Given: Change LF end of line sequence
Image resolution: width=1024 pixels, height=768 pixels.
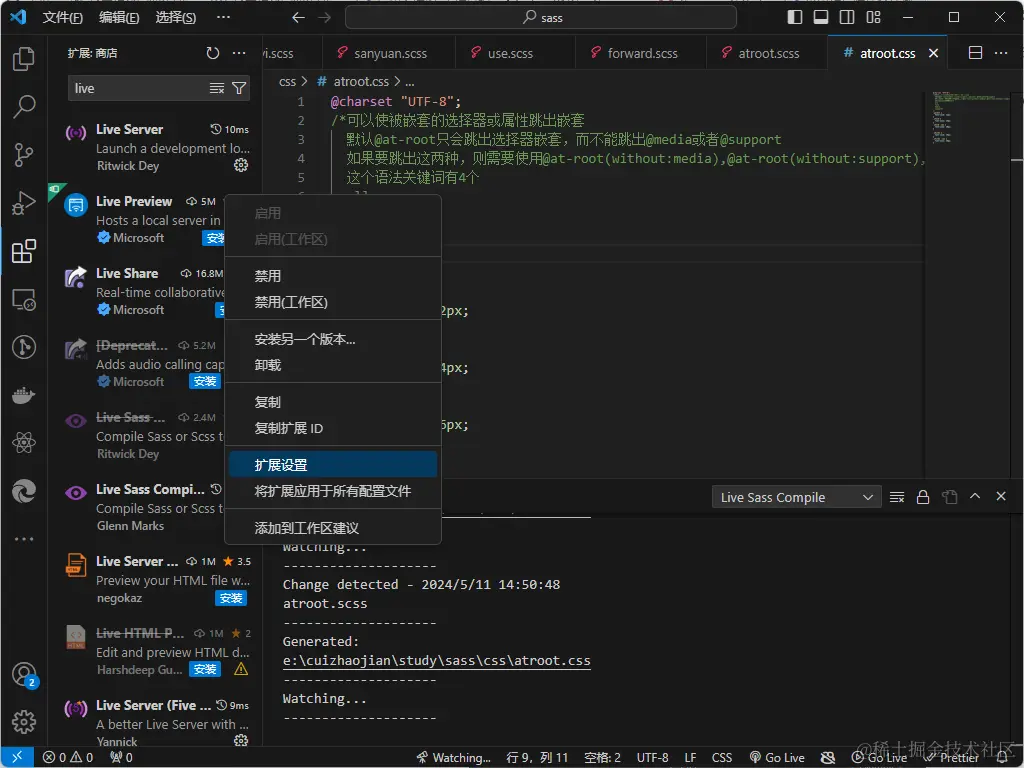Looking at the screenshot, I should (690, 758).
